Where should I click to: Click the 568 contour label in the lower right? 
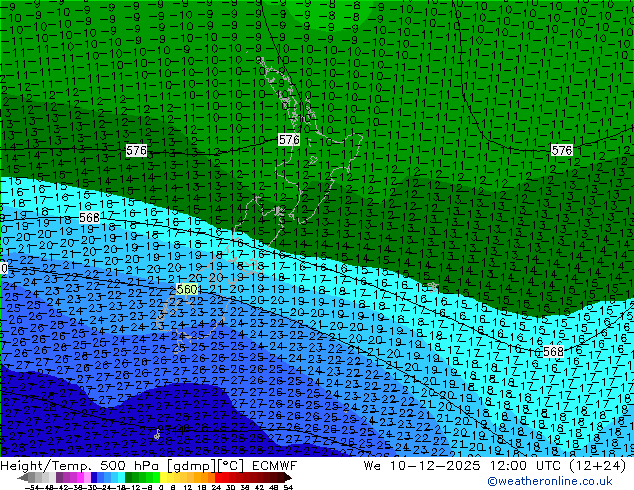pos(553,352)
